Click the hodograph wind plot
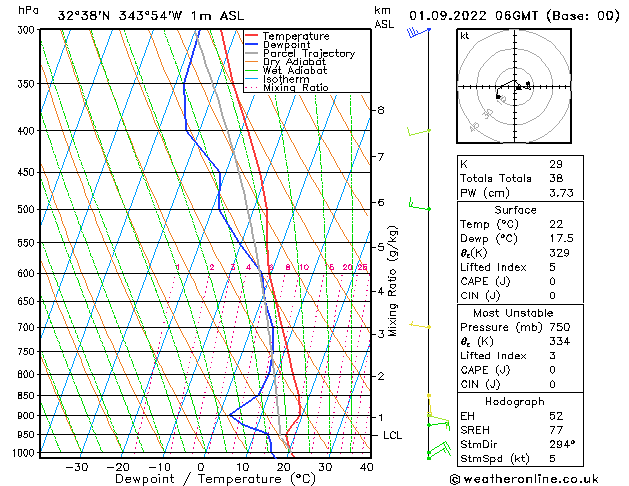This screenshot has height=486, width=629. pos(514,86)
